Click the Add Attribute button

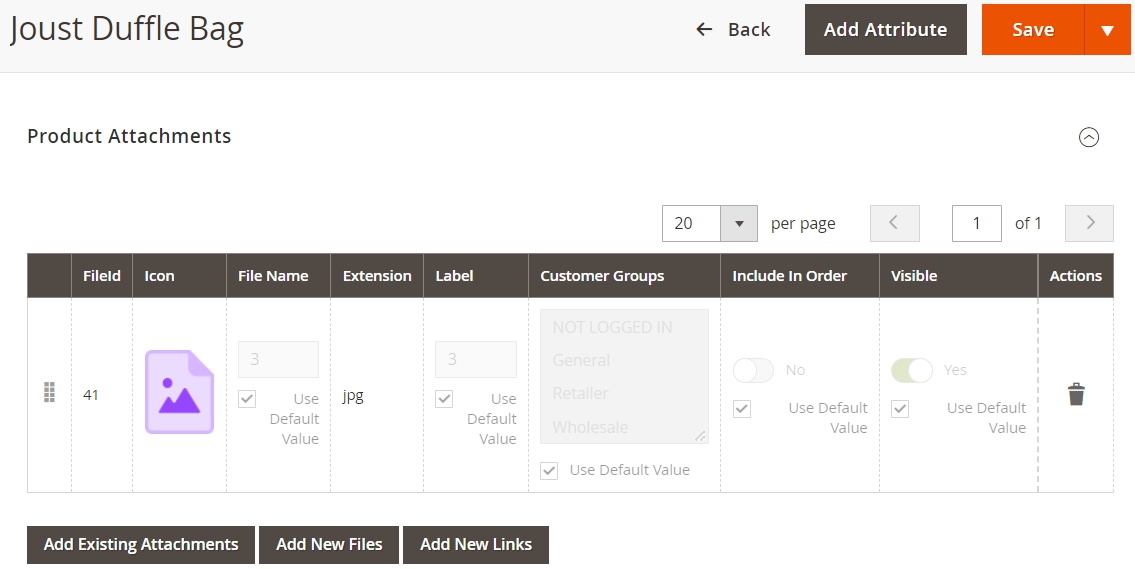[x=885, y=30]
